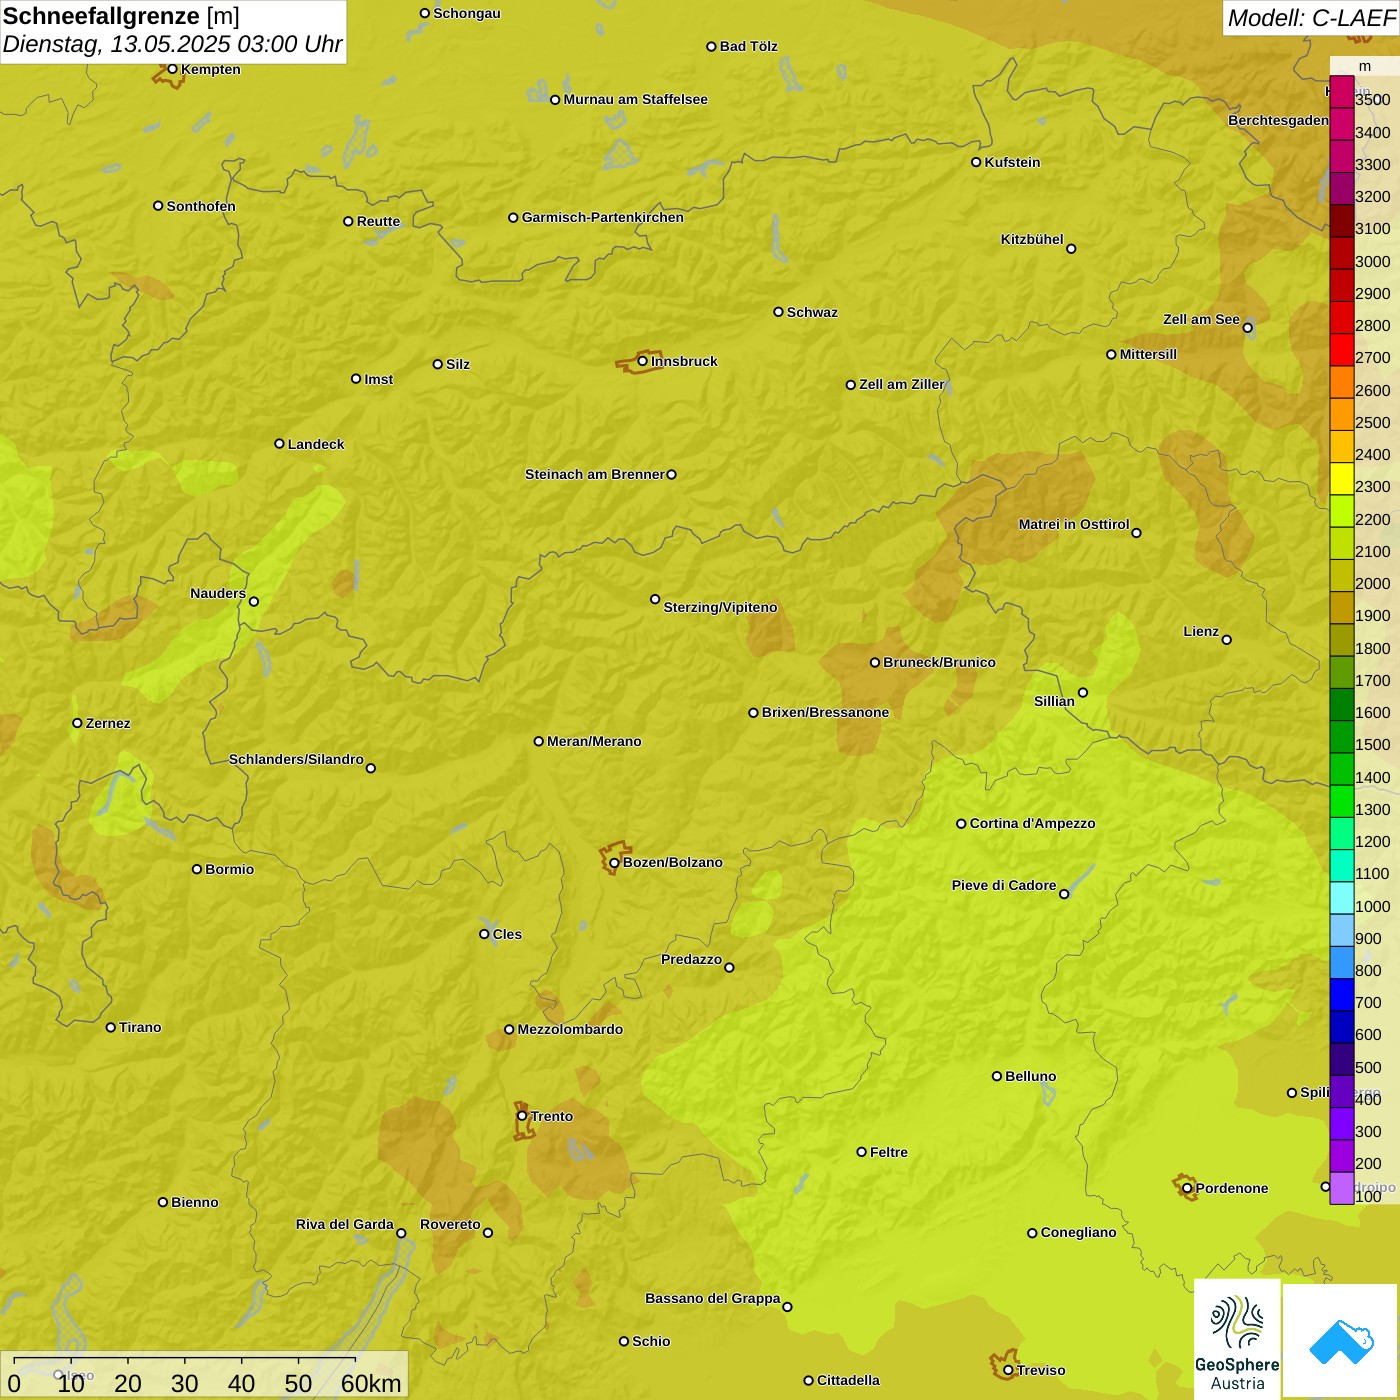Click the Predazzo location dot
1400x1400 pixels.
click(729, 967)
